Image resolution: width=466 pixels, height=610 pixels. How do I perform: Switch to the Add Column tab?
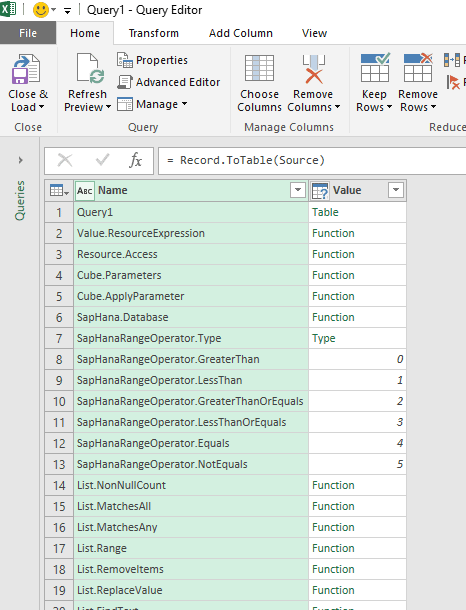point(241,33)
